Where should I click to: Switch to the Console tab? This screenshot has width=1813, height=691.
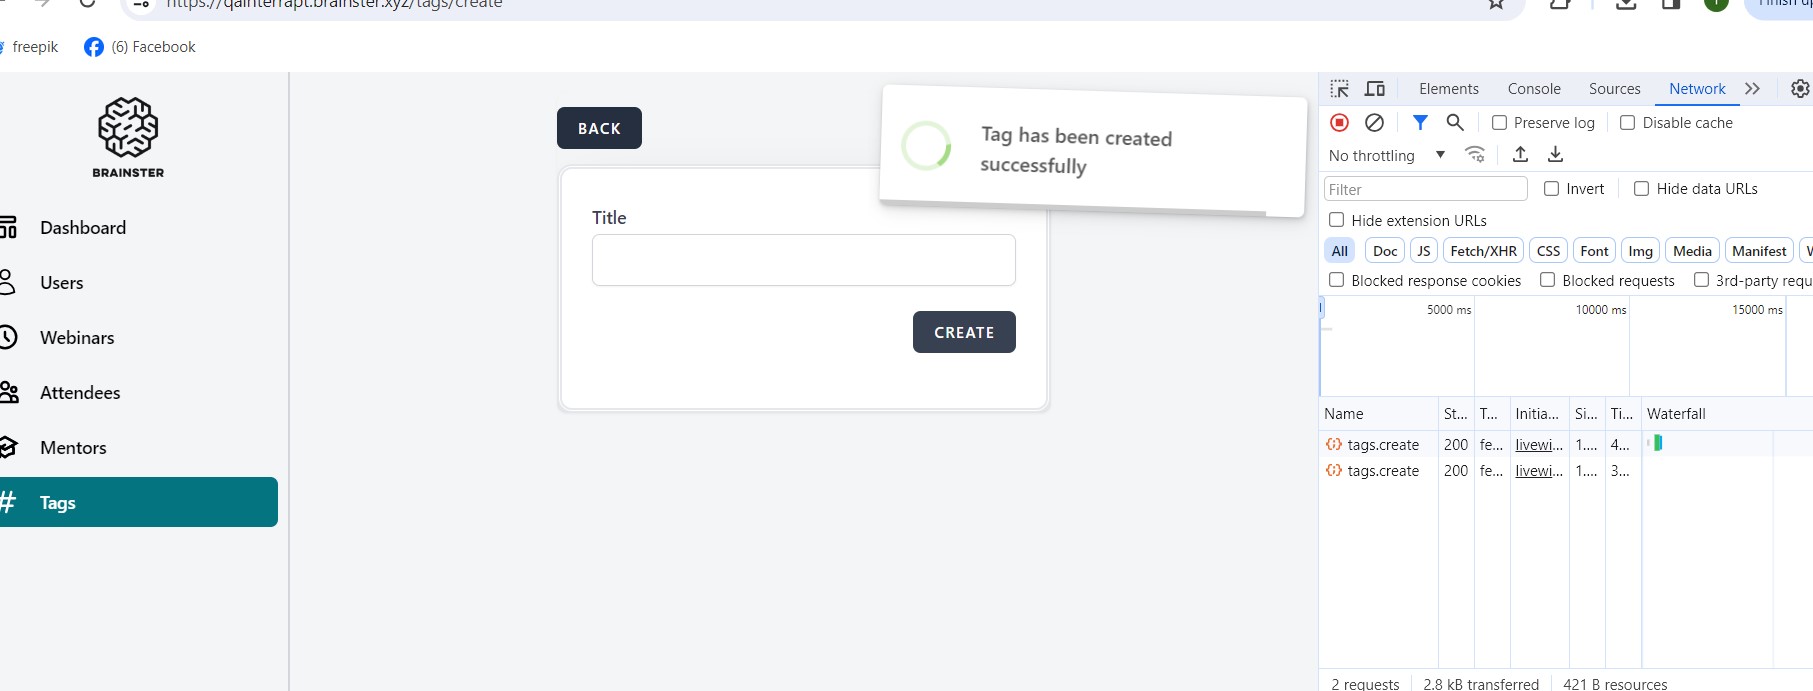tap(1534, 89)
